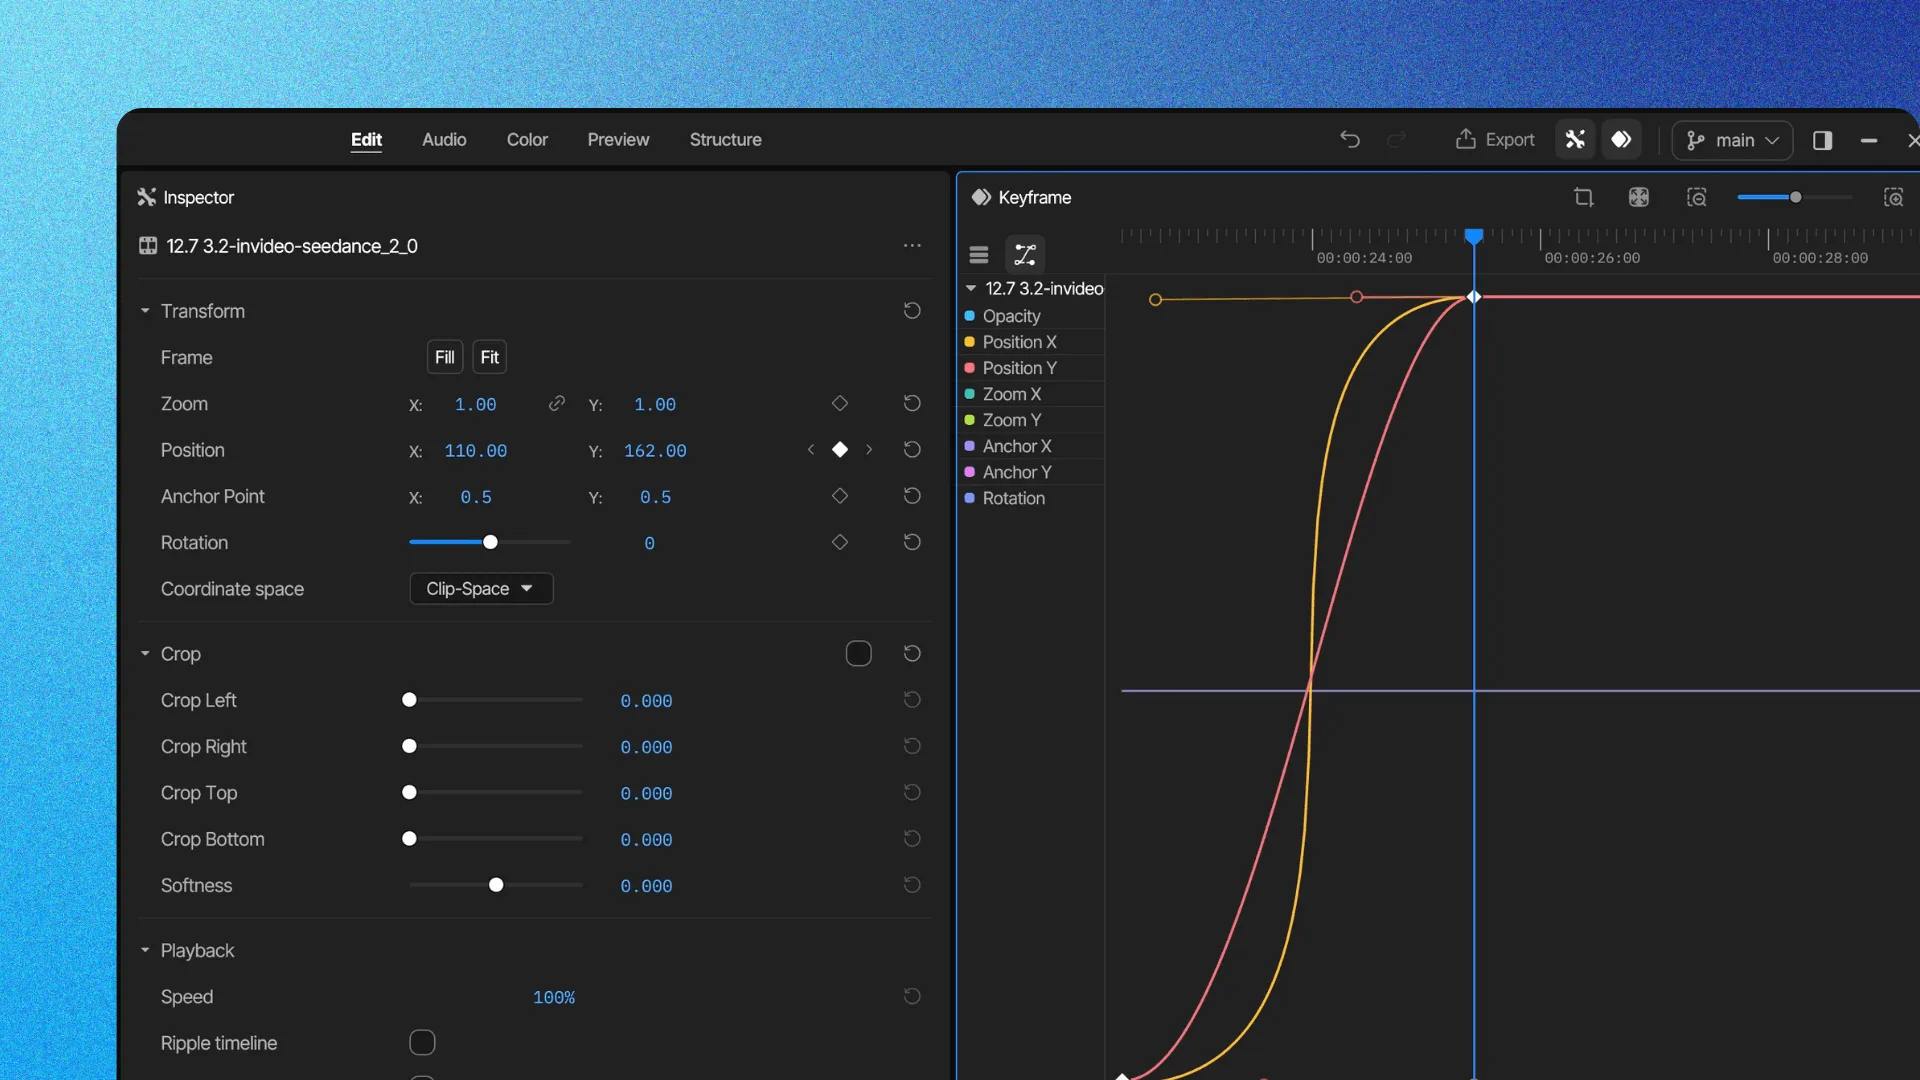Click the crop frame icon in Keyframe panel
This screenshot has width=1920, height=1080.
(x=1583, y=198)
